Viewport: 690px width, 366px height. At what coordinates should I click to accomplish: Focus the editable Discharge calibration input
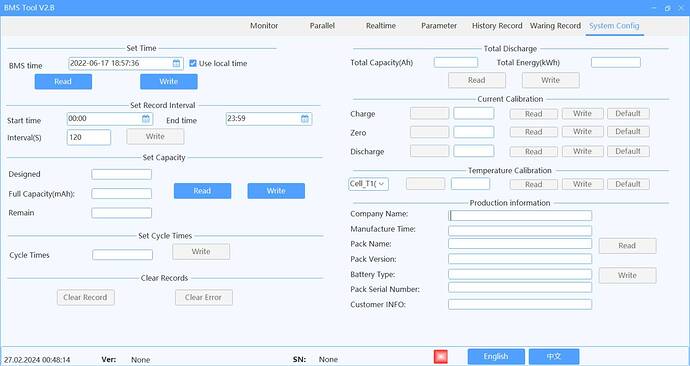(x=474, y=151)
